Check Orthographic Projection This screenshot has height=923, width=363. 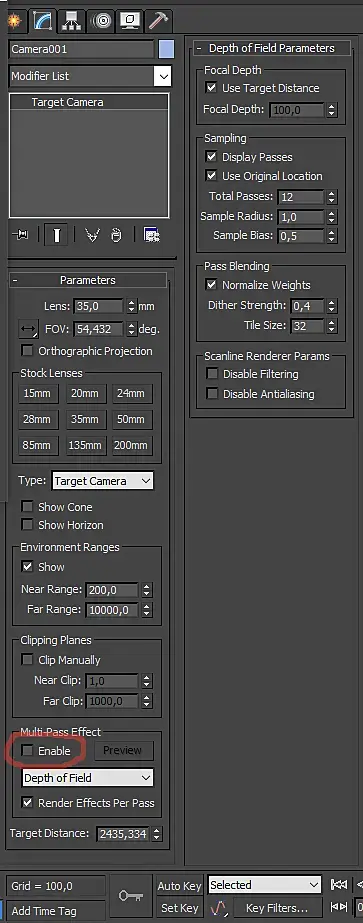tap(27, 351)
